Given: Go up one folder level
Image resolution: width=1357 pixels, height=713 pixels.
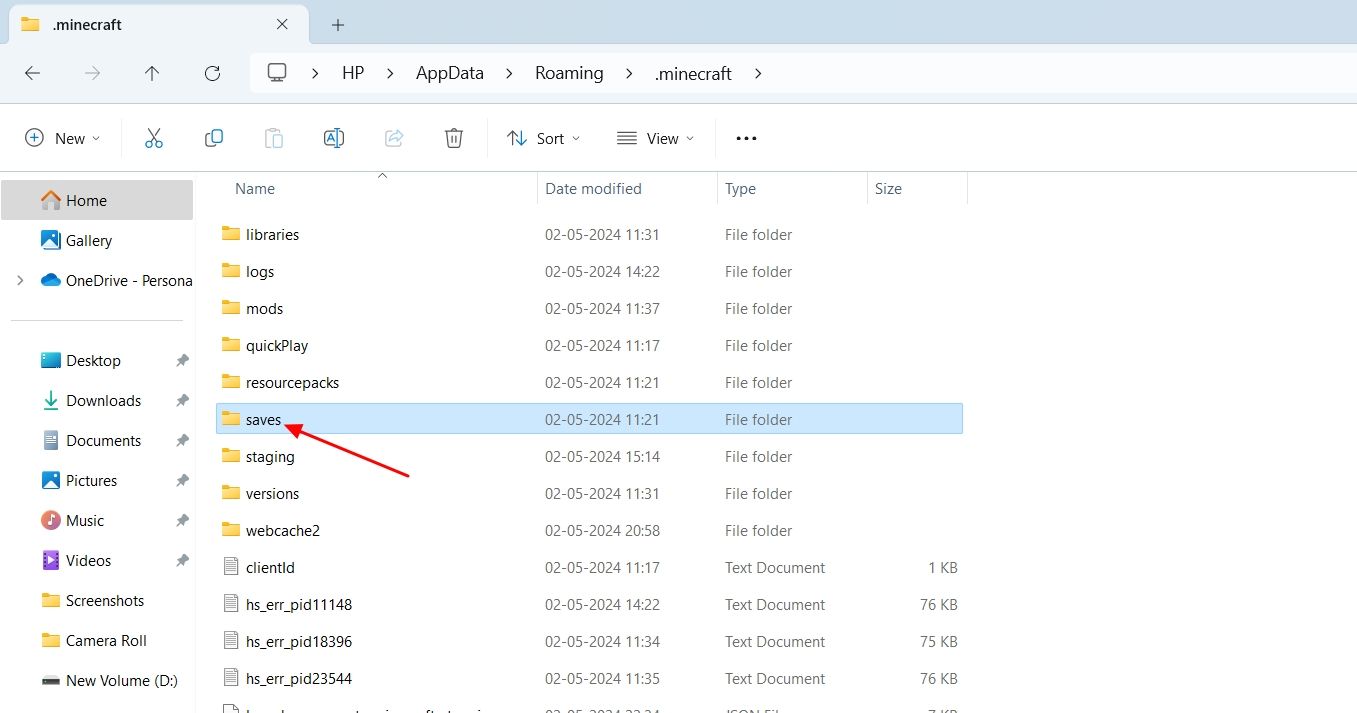Looking at the screenshot, I should 152,73.
